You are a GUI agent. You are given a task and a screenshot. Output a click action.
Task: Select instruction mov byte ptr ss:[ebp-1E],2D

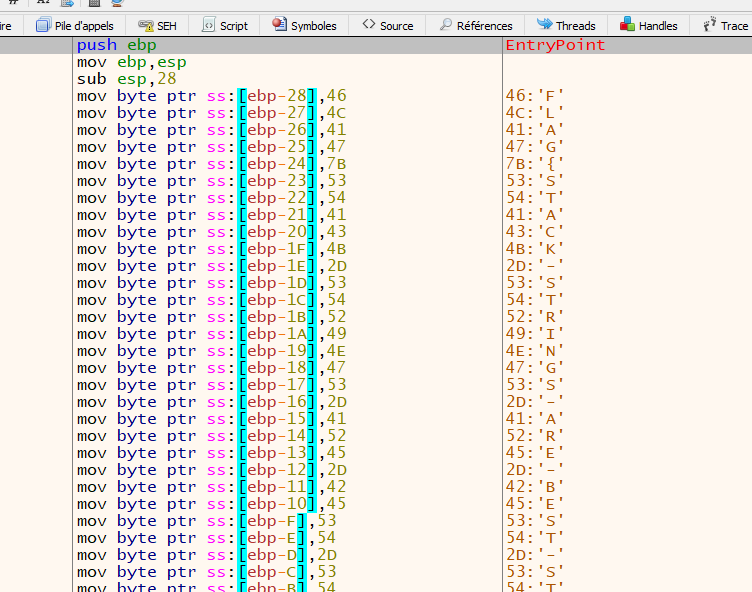(212, 266)
